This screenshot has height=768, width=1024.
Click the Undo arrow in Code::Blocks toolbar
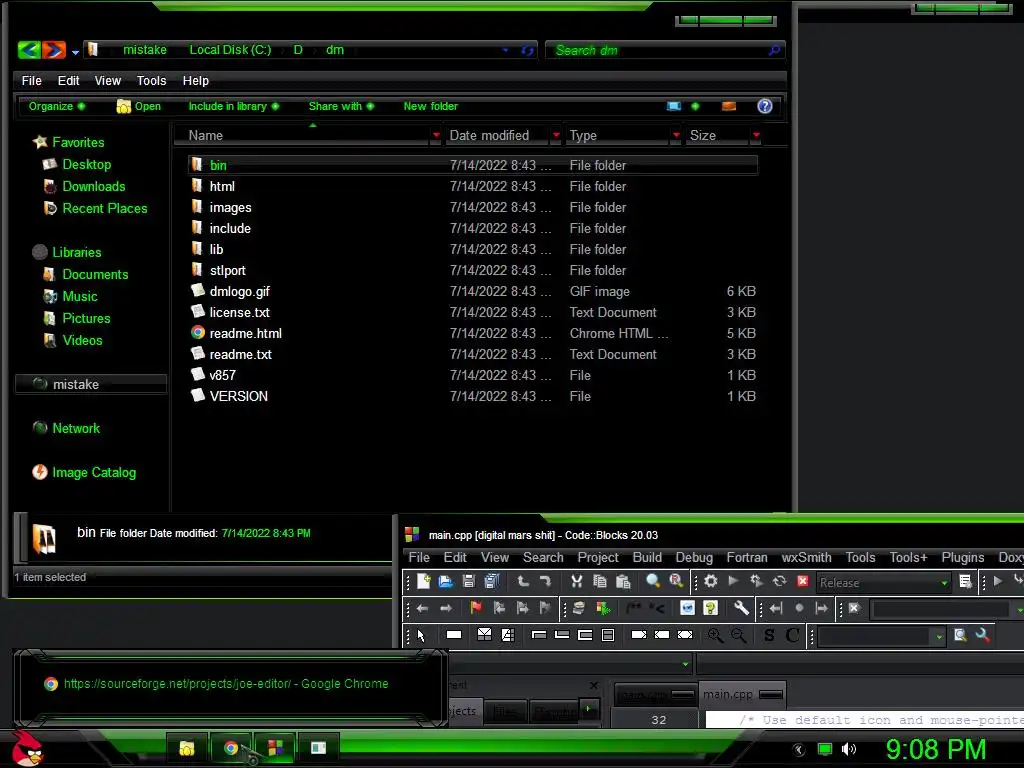coord(523,581)
